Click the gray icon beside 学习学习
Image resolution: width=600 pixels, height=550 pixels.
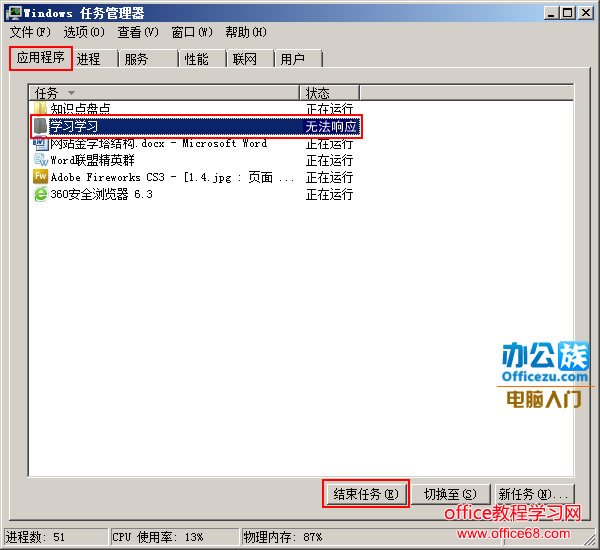(x=40, y=126)
